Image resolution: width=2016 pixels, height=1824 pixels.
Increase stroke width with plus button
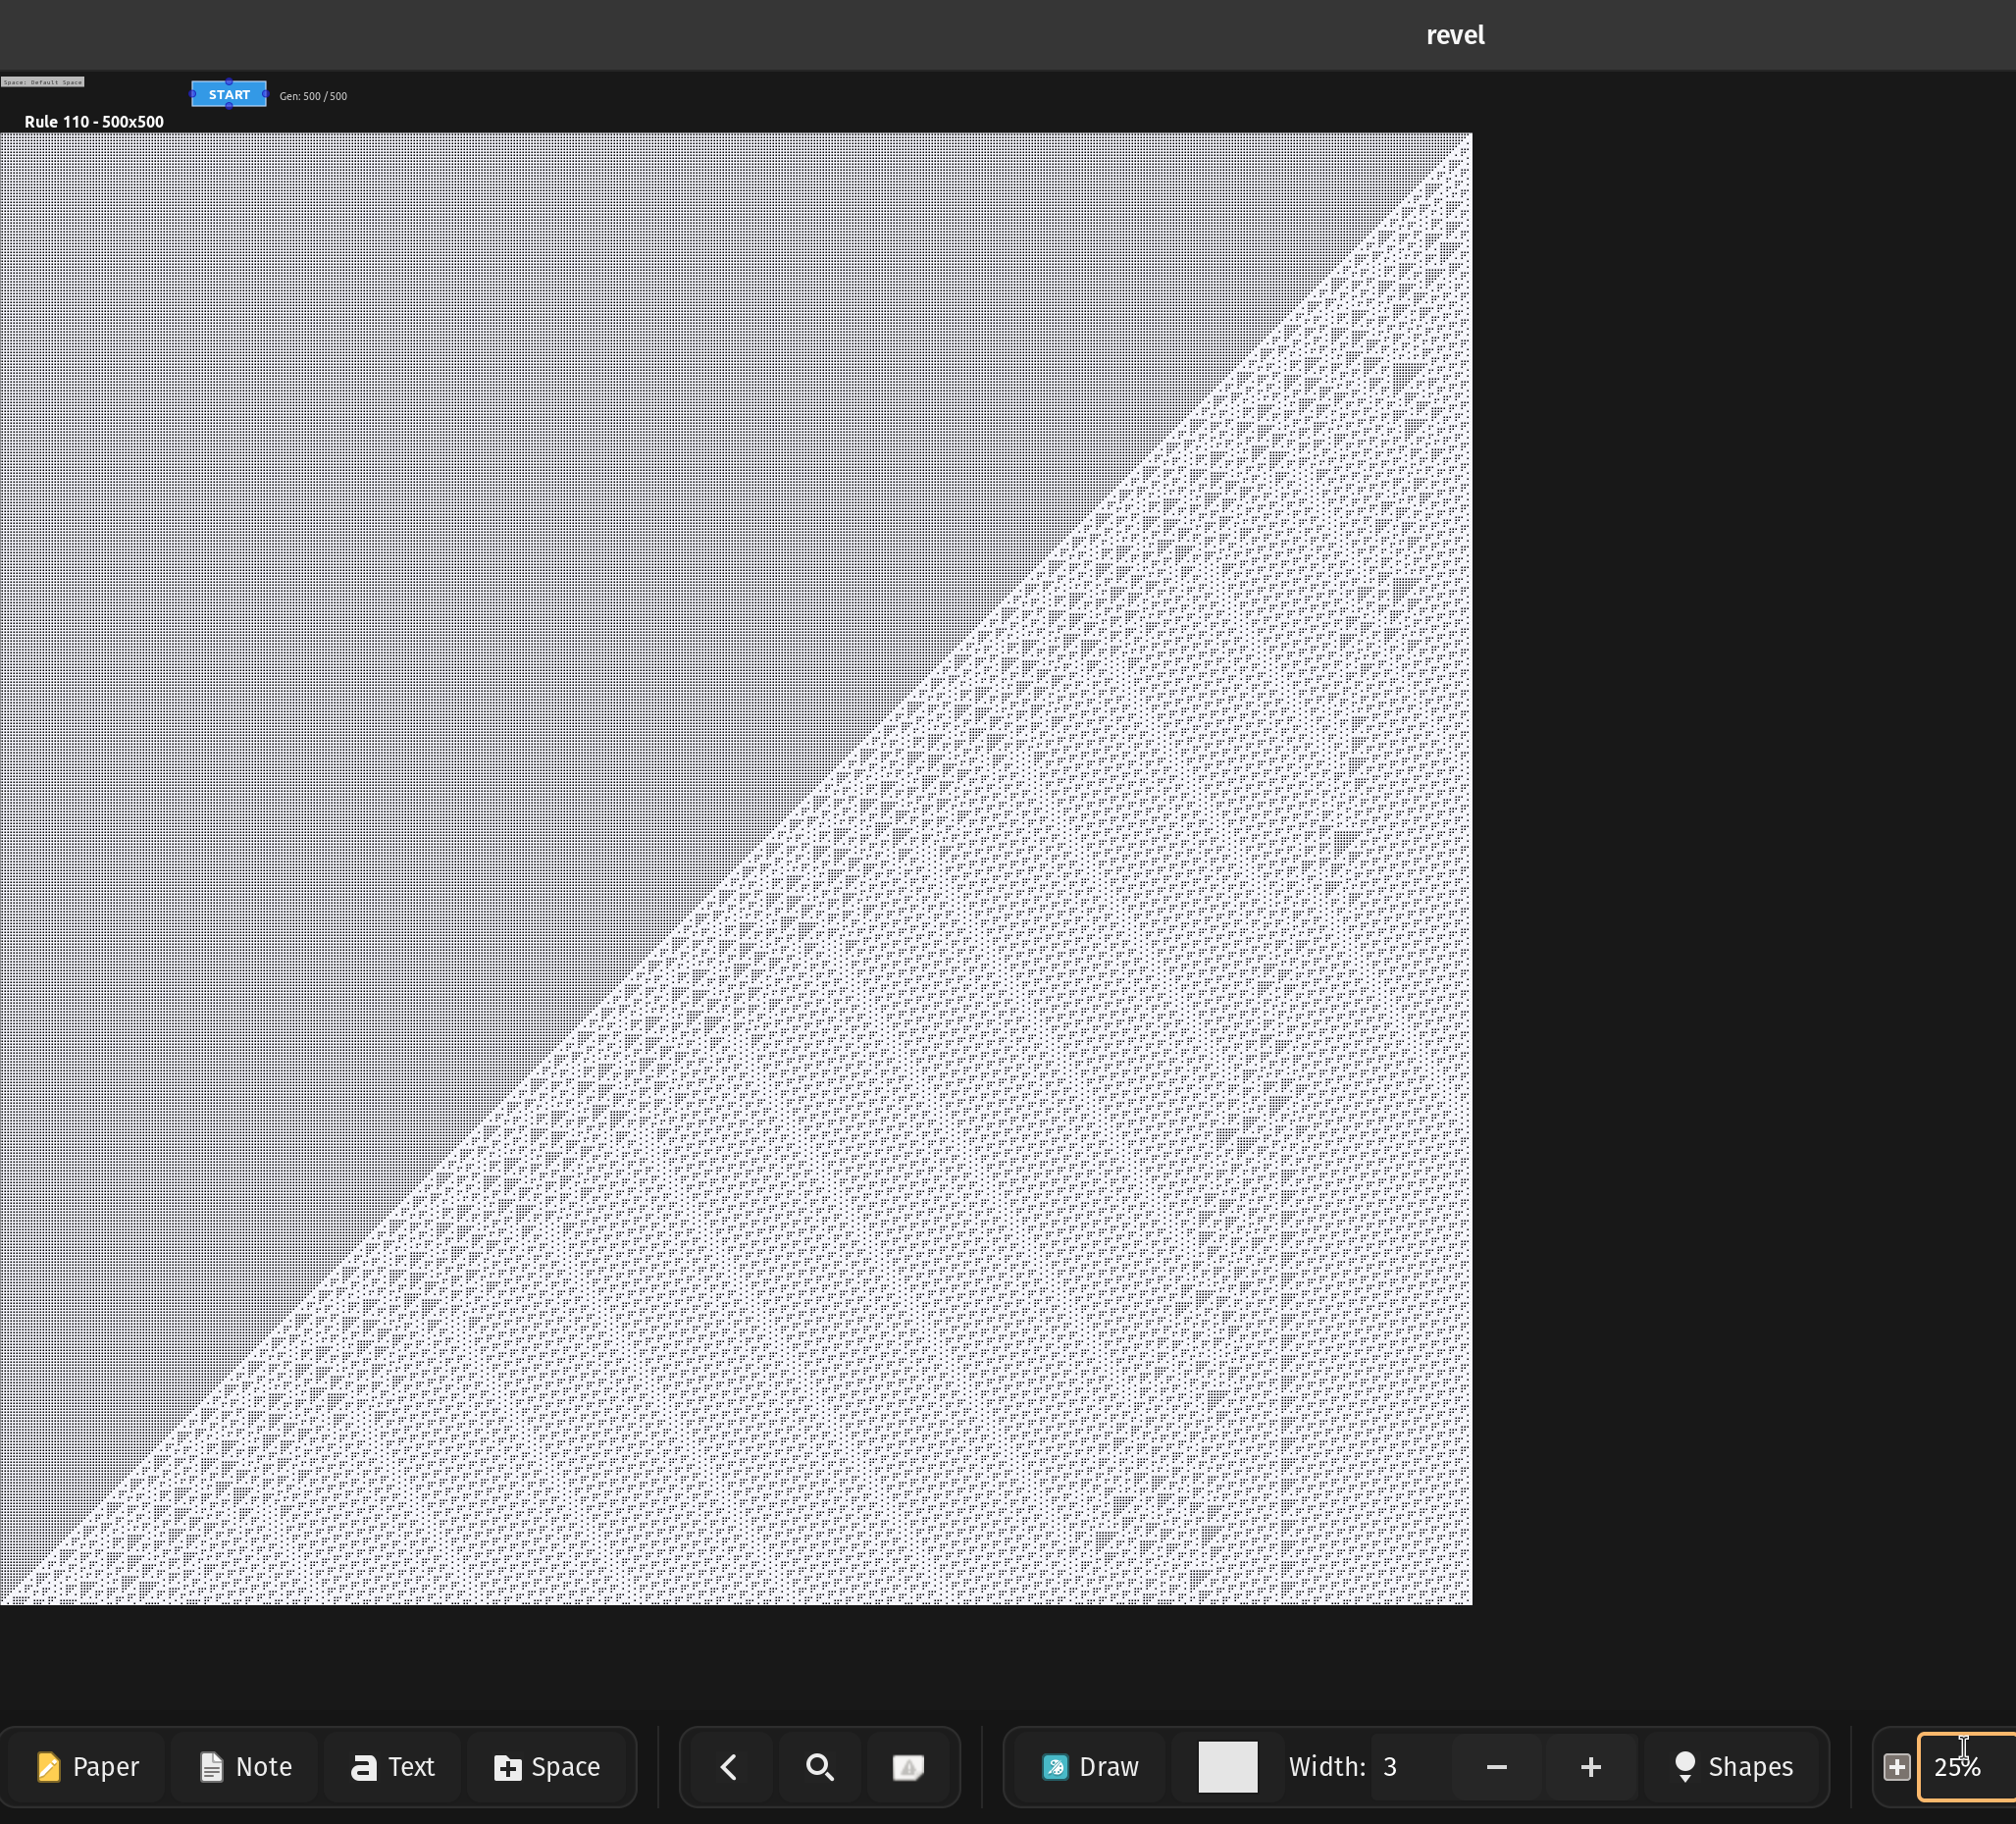pos(1590,1767)
